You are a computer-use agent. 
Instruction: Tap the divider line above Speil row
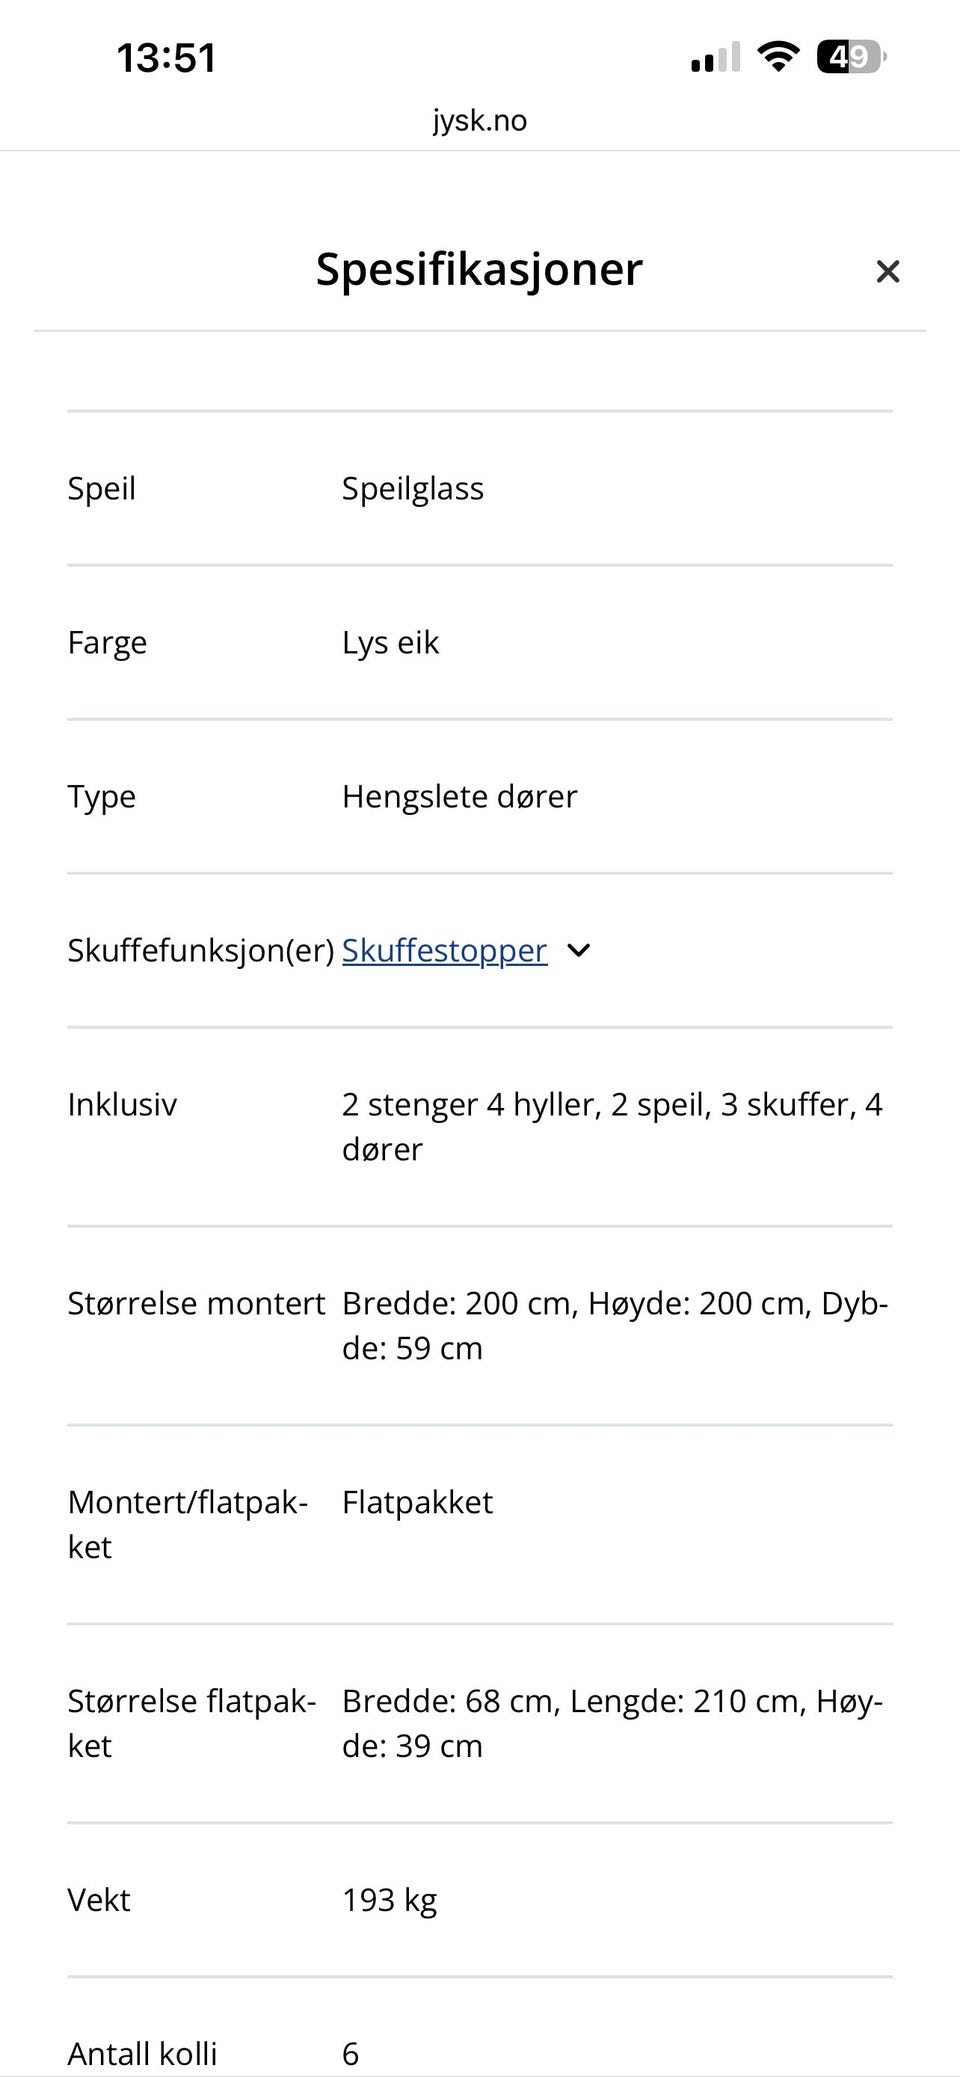point(479,410)
